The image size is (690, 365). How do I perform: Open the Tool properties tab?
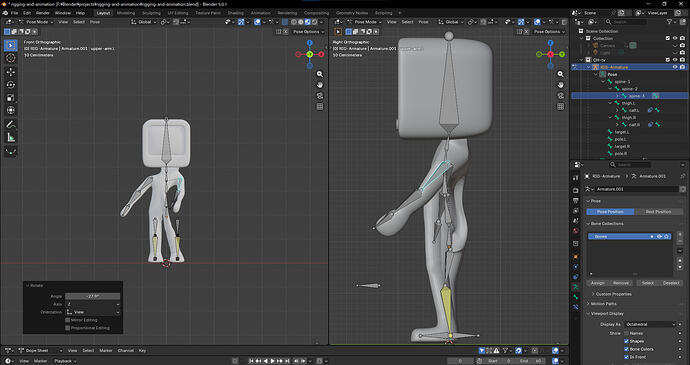[576, 178]
